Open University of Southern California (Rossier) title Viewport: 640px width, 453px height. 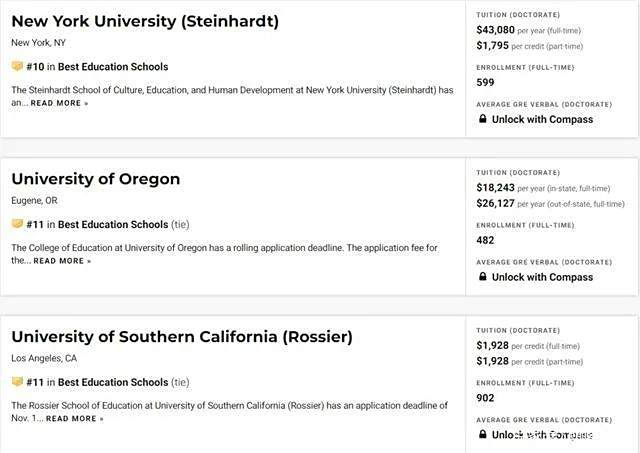click(182, 337)
